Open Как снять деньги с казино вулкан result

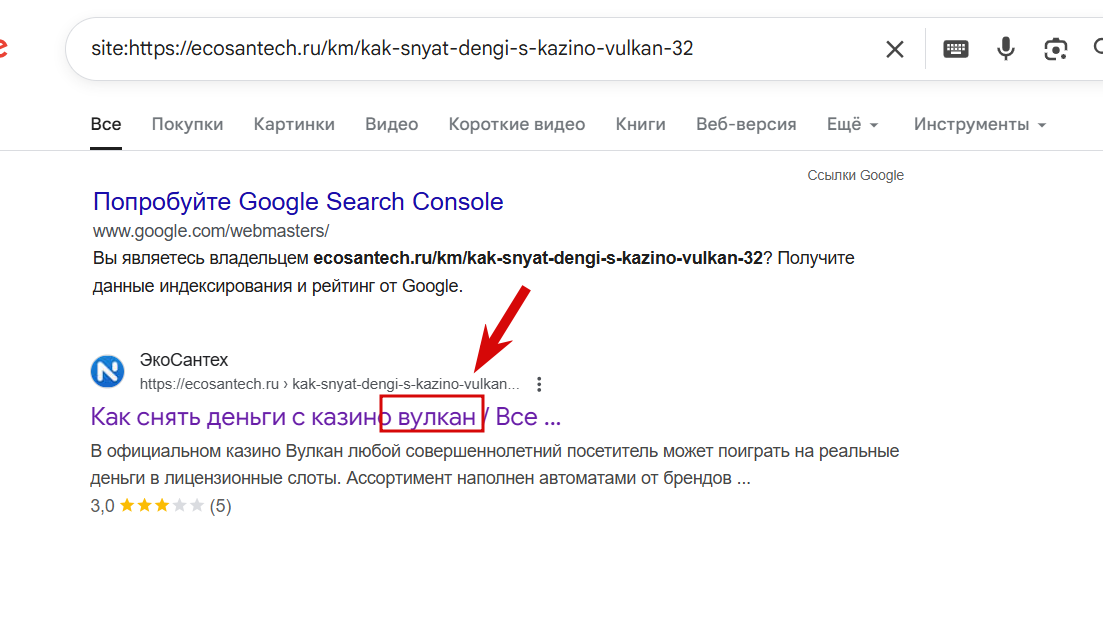click(x=326, y=417)
